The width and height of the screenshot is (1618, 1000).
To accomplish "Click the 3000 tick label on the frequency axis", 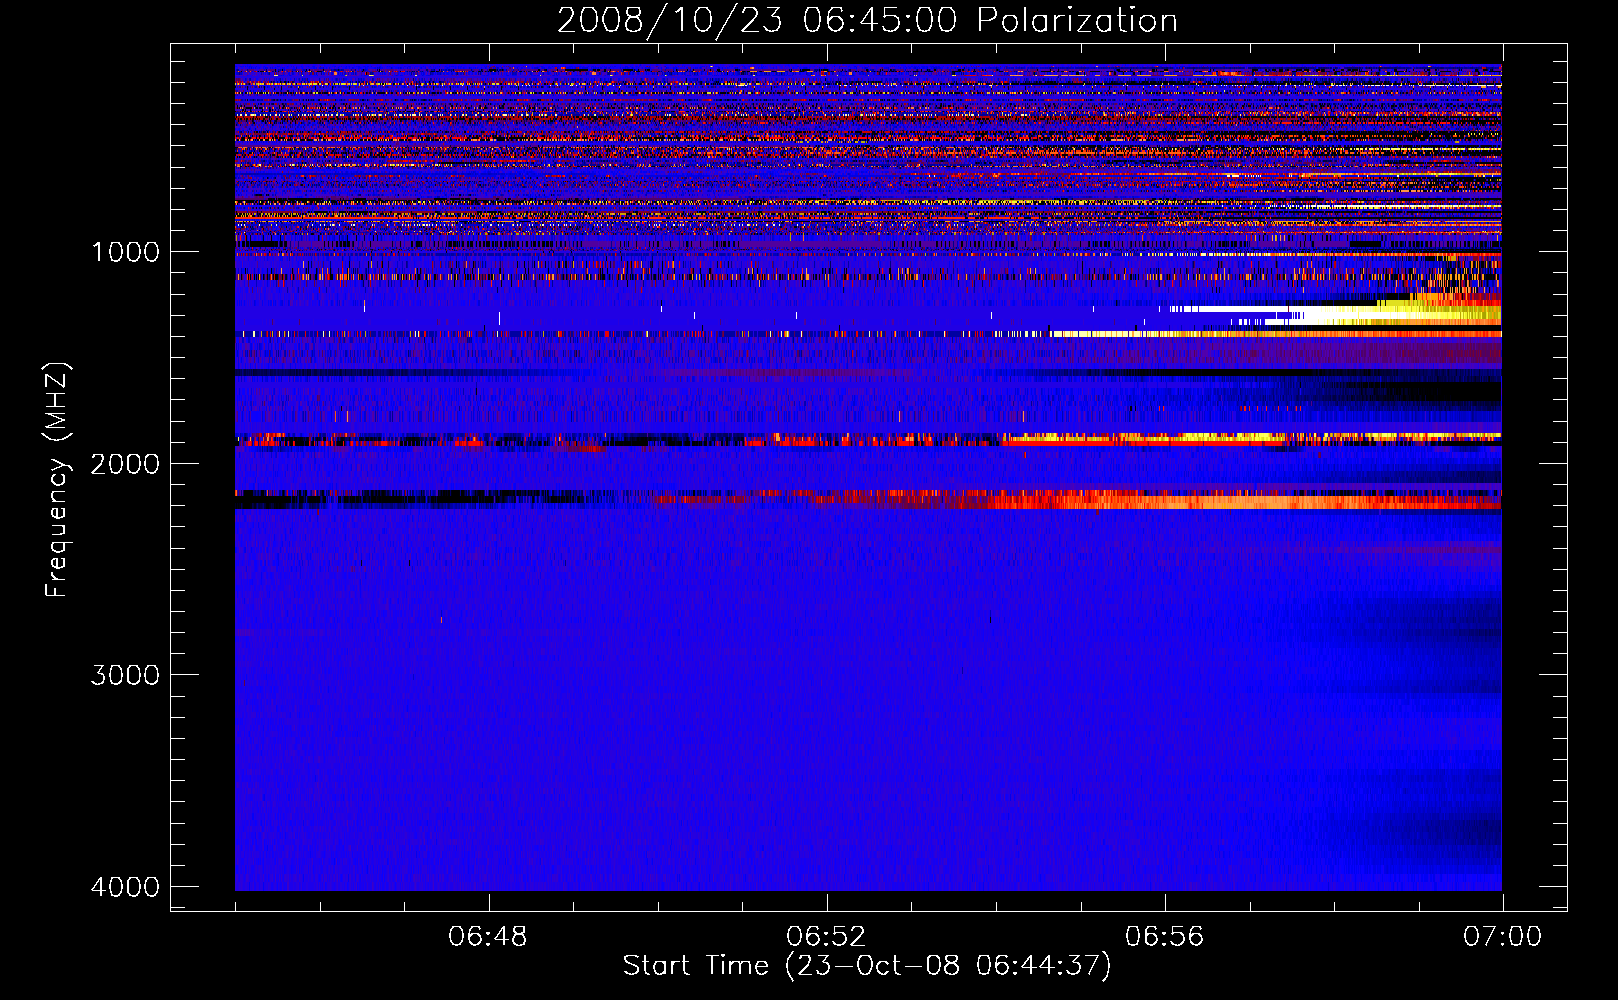I will (x=126, y=675).
